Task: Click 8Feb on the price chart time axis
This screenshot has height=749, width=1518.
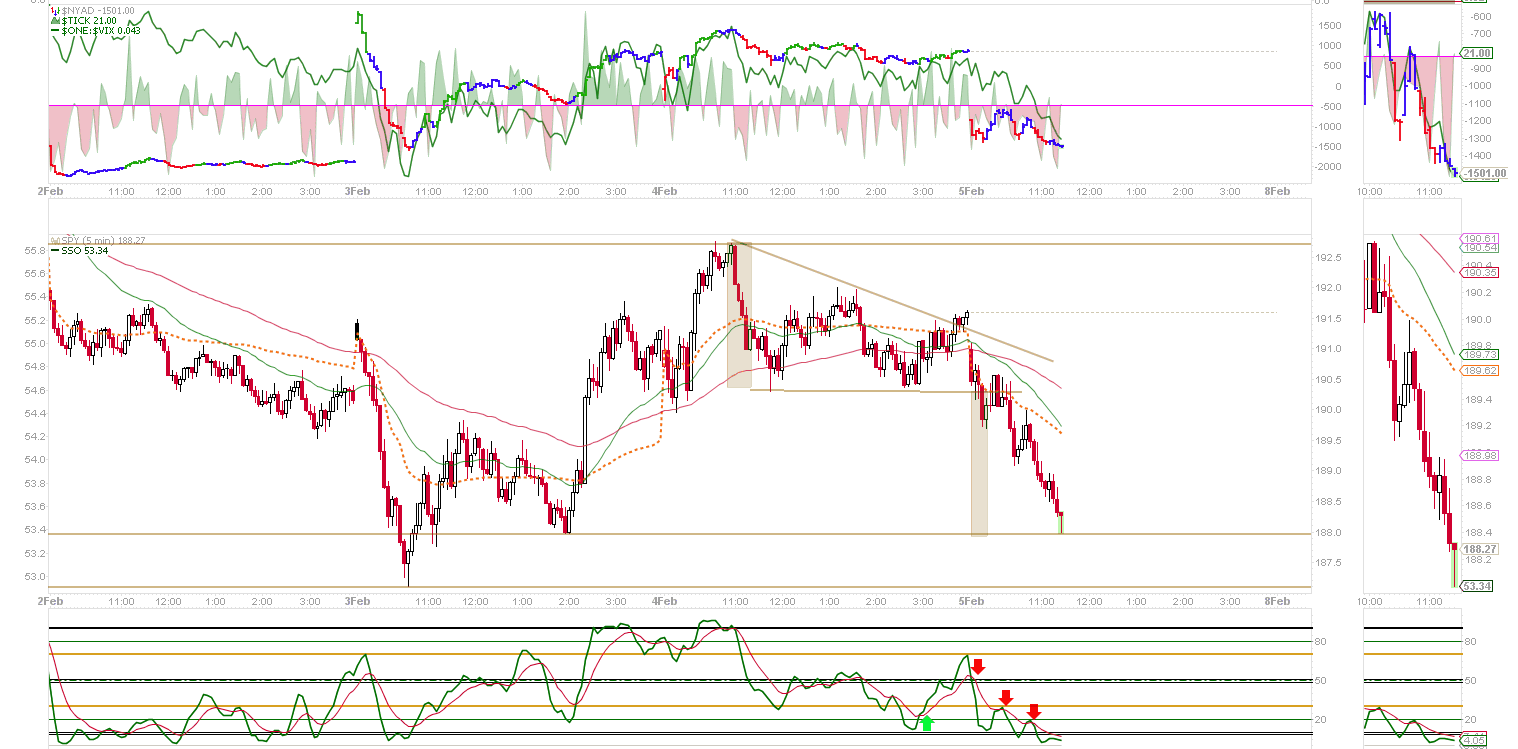Action: 1277,601
